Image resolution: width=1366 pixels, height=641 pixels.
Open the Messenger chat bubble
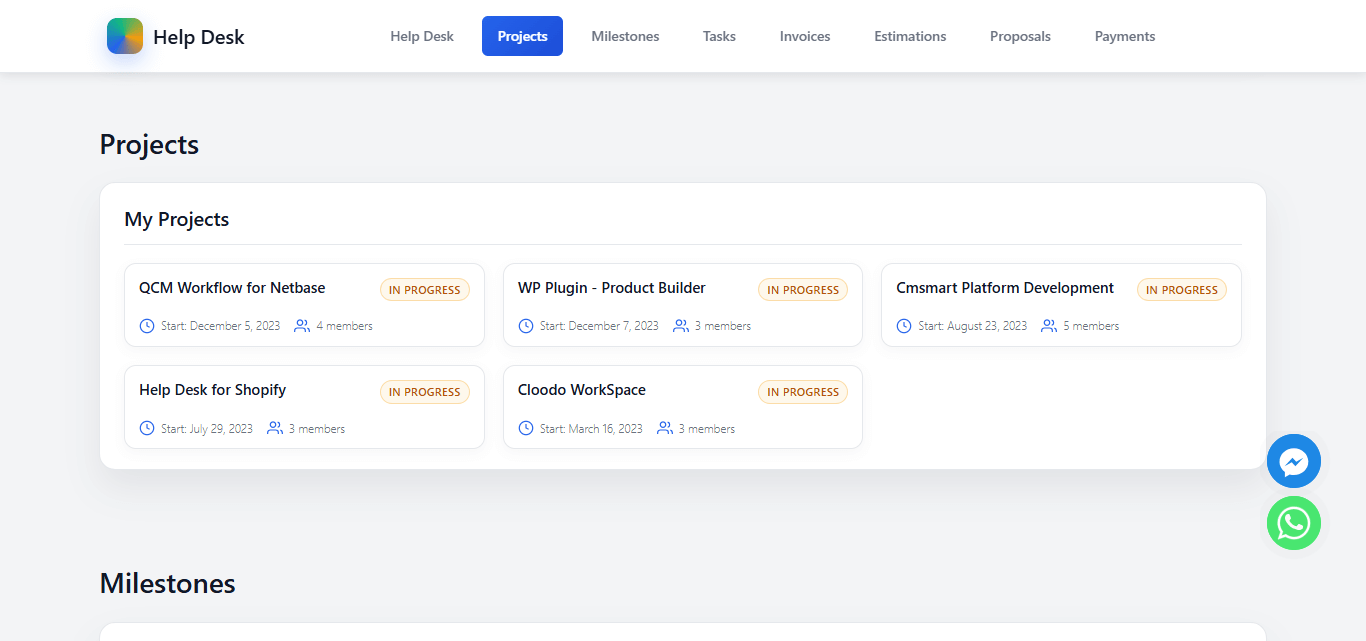click(1293, 461)
